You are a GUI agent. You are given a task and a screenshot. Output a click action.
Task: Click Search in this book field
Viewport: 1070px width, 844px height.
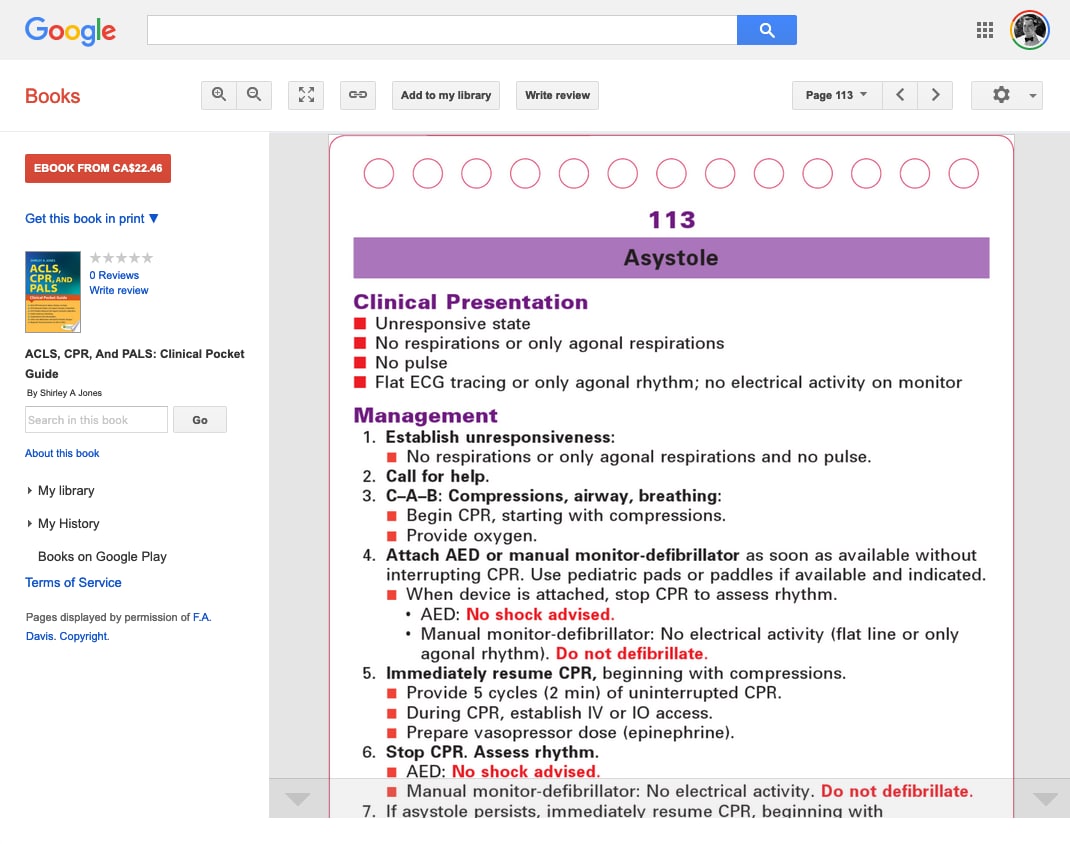tap(96, 420)
